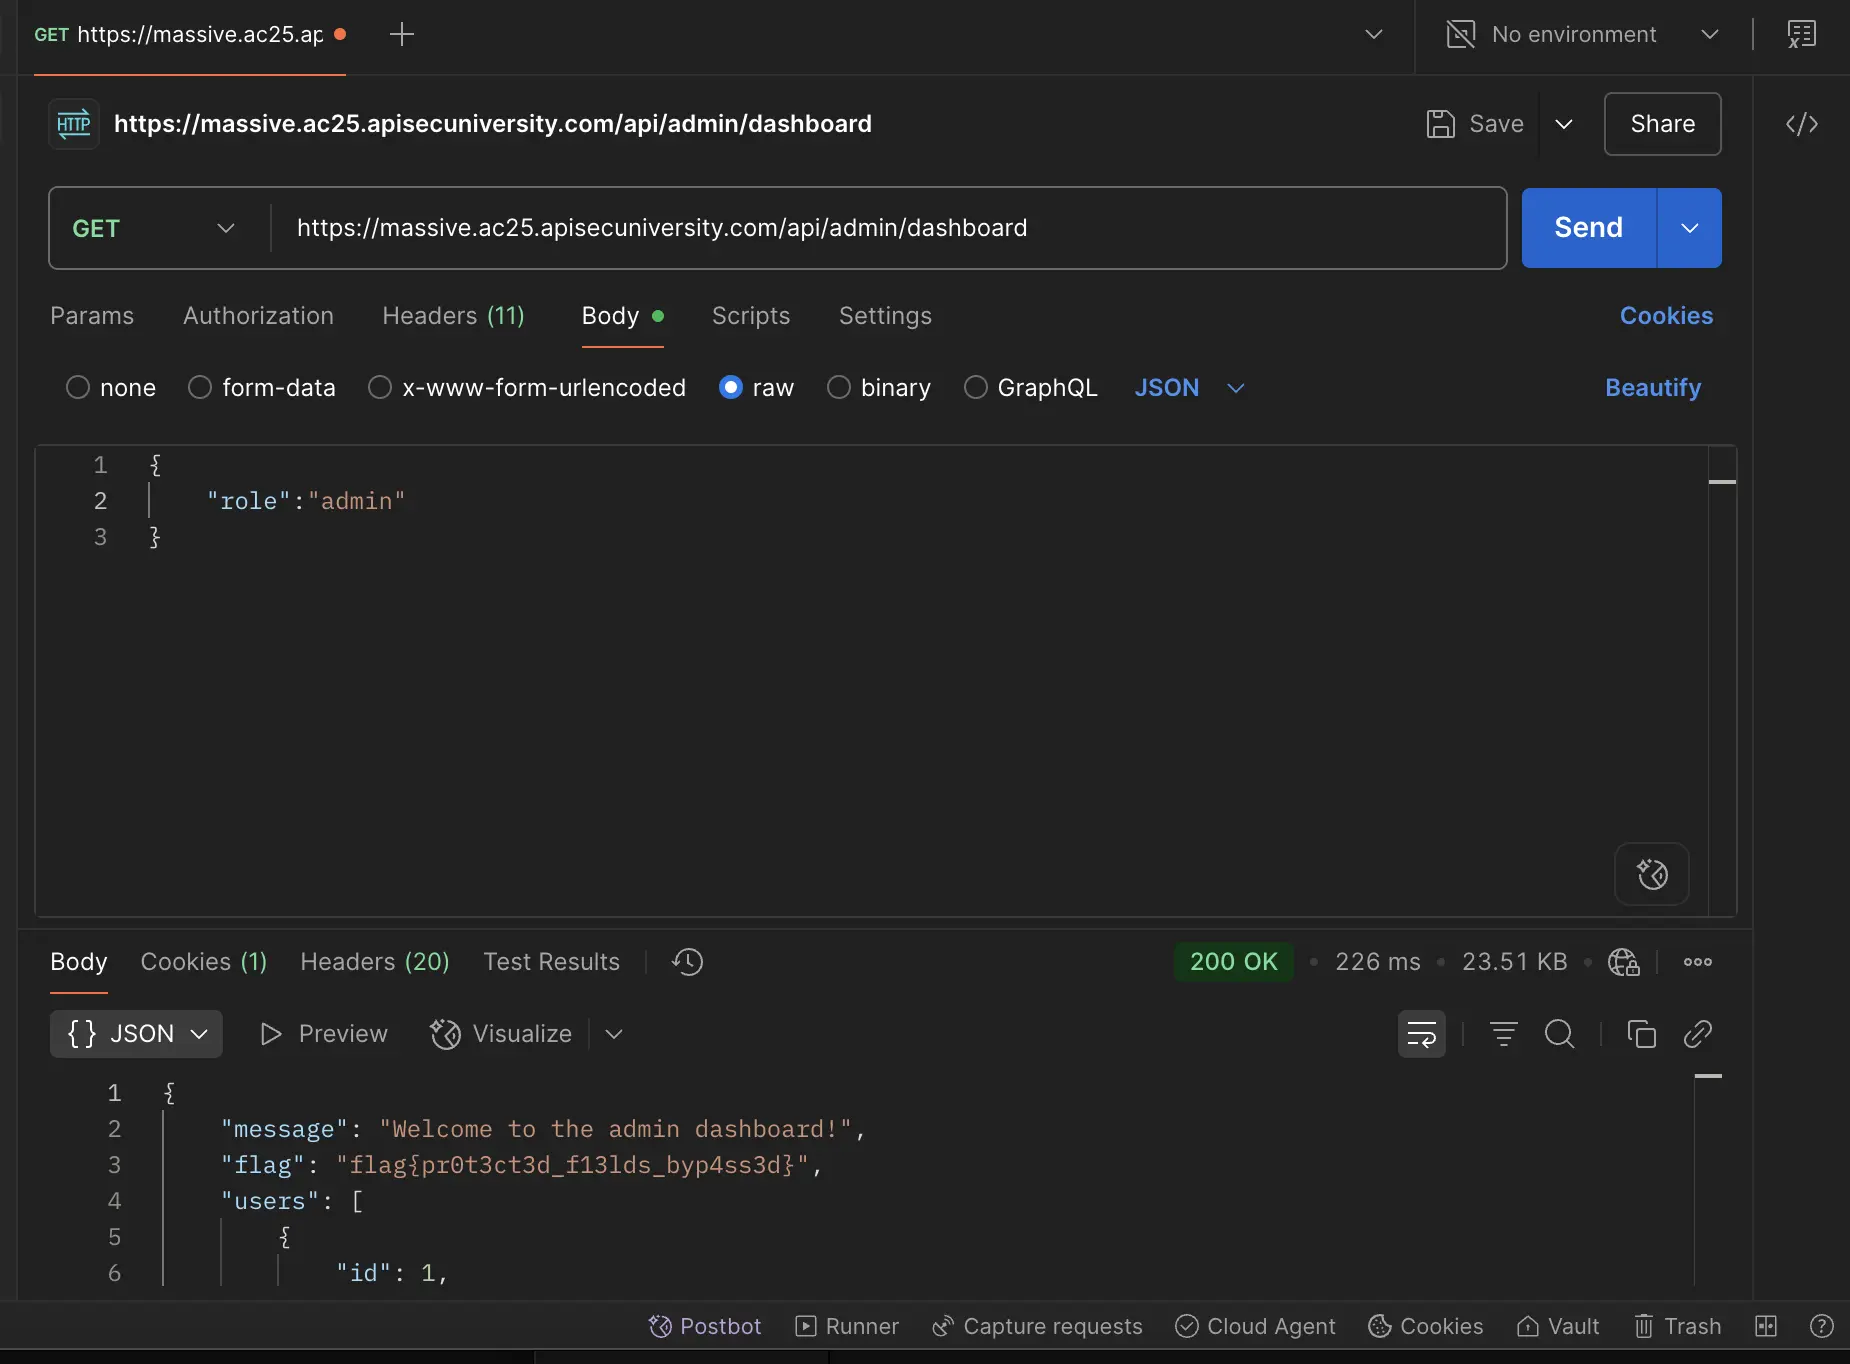
Task: Open the Test Results tab
Action: point(552,962)
